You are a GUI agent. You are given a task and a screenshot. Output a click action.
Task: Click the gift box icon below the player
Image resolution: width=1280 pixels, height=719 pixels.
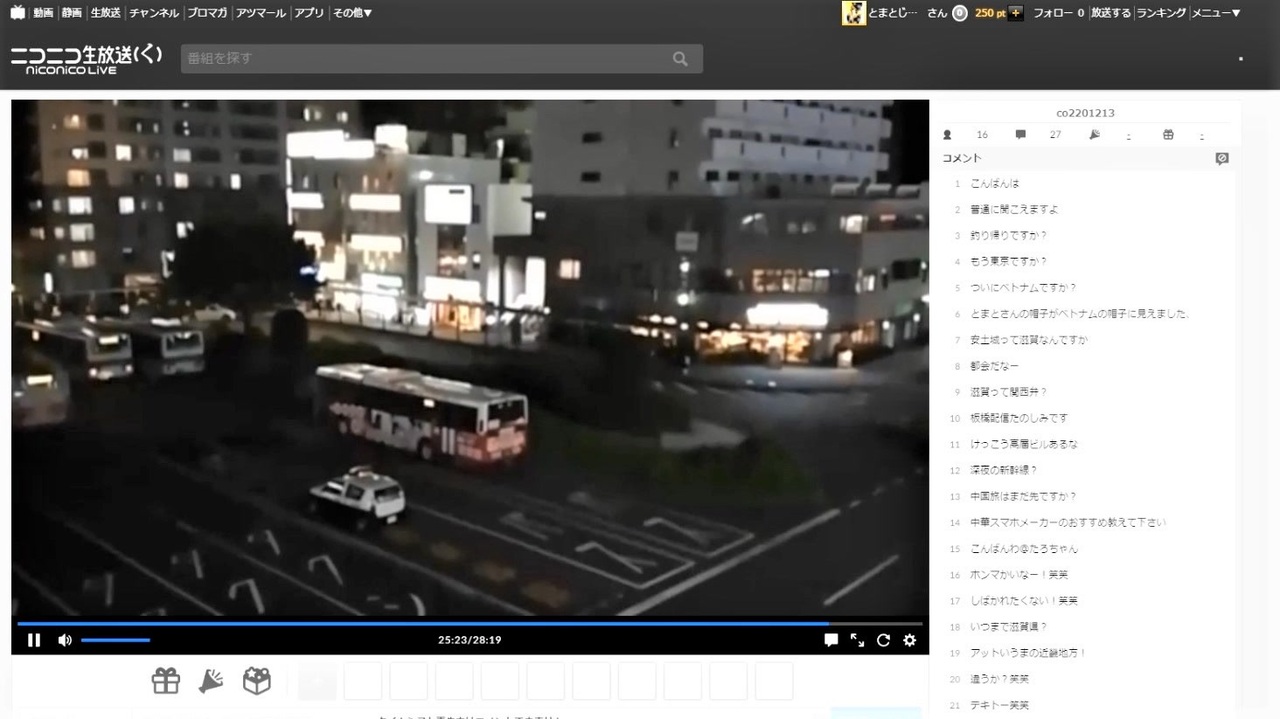click(166, 681)
